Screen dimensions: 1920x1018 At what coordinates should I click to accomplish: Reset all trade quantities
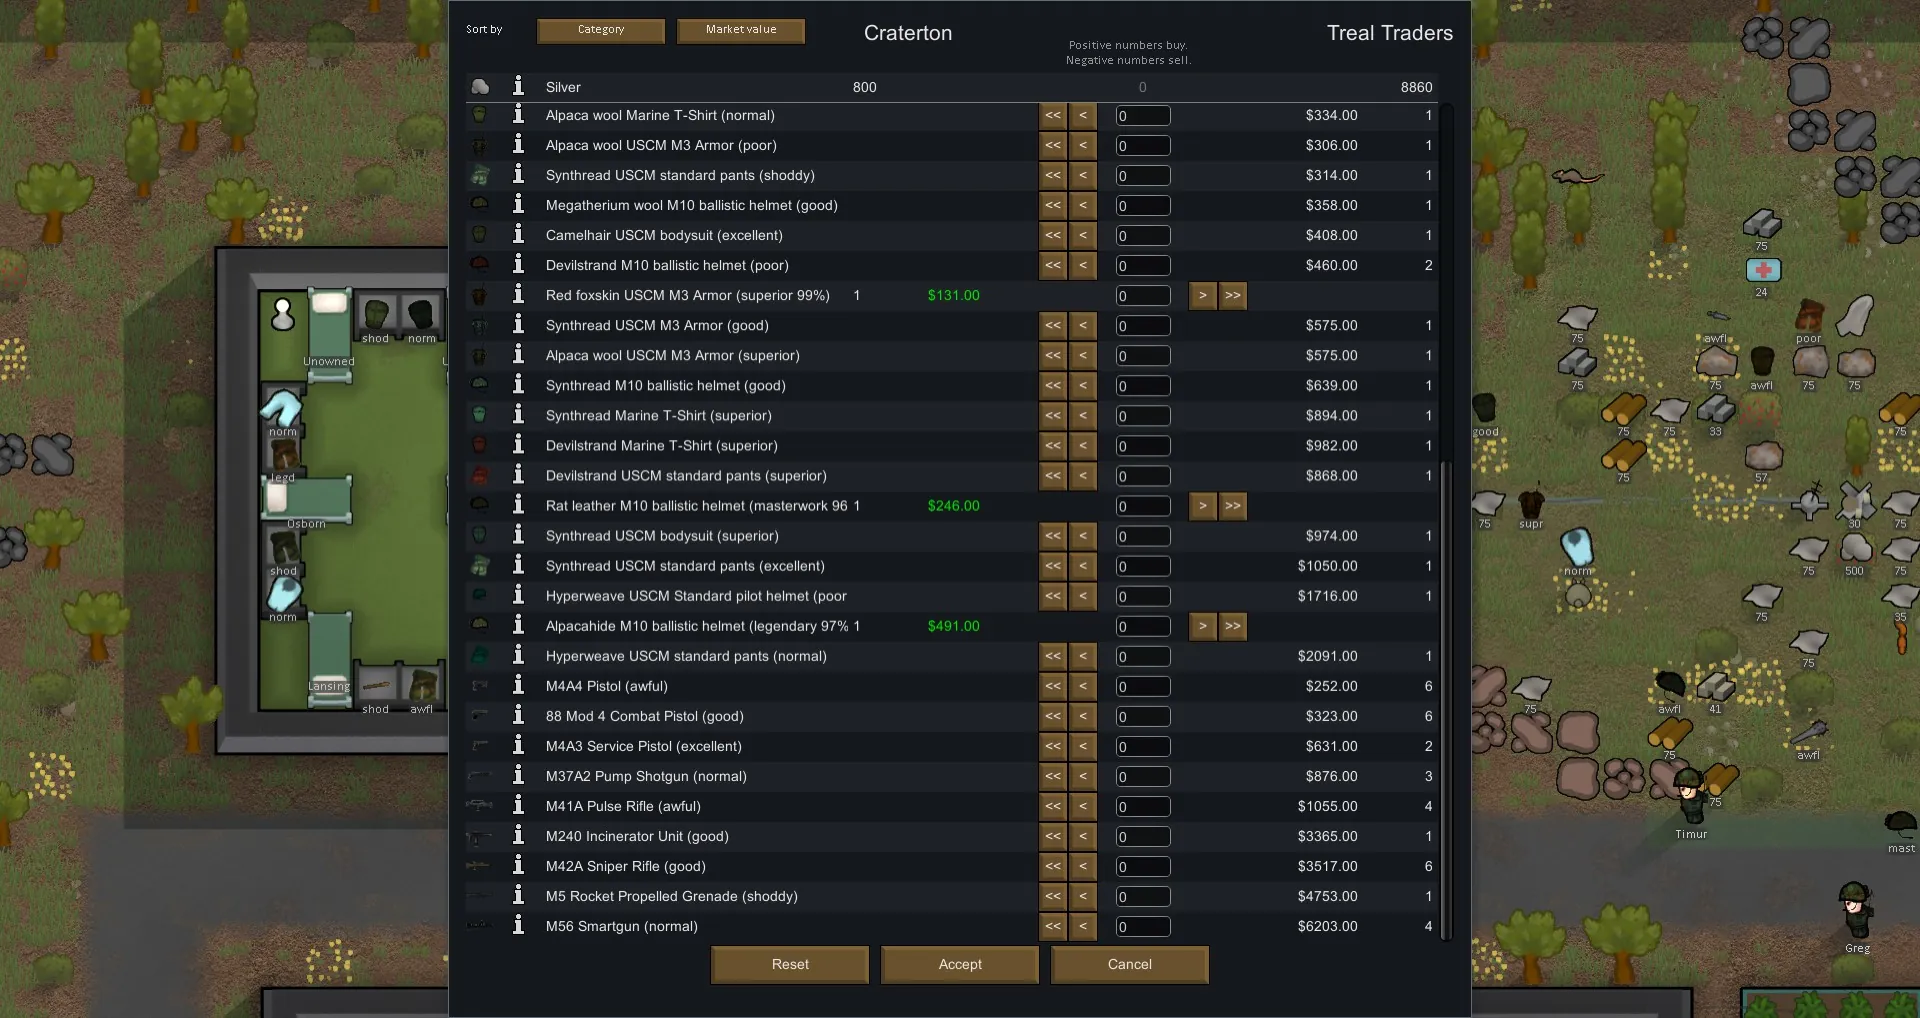pos(790,964)
